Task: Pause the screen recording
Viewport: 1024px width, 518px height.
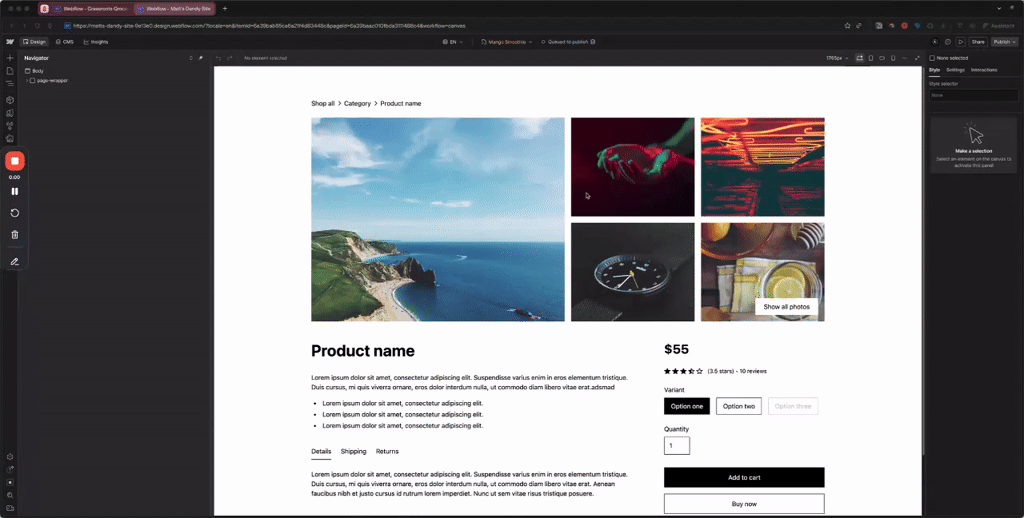Action: click(x=14, y=191)
